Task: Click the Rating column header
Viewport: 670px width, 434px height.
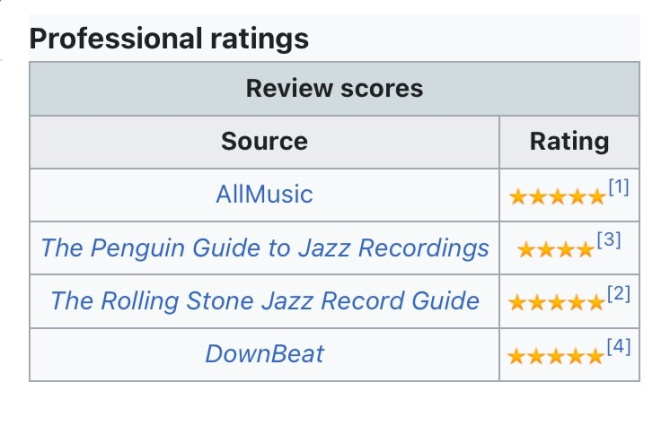Action: coord(569,141)
